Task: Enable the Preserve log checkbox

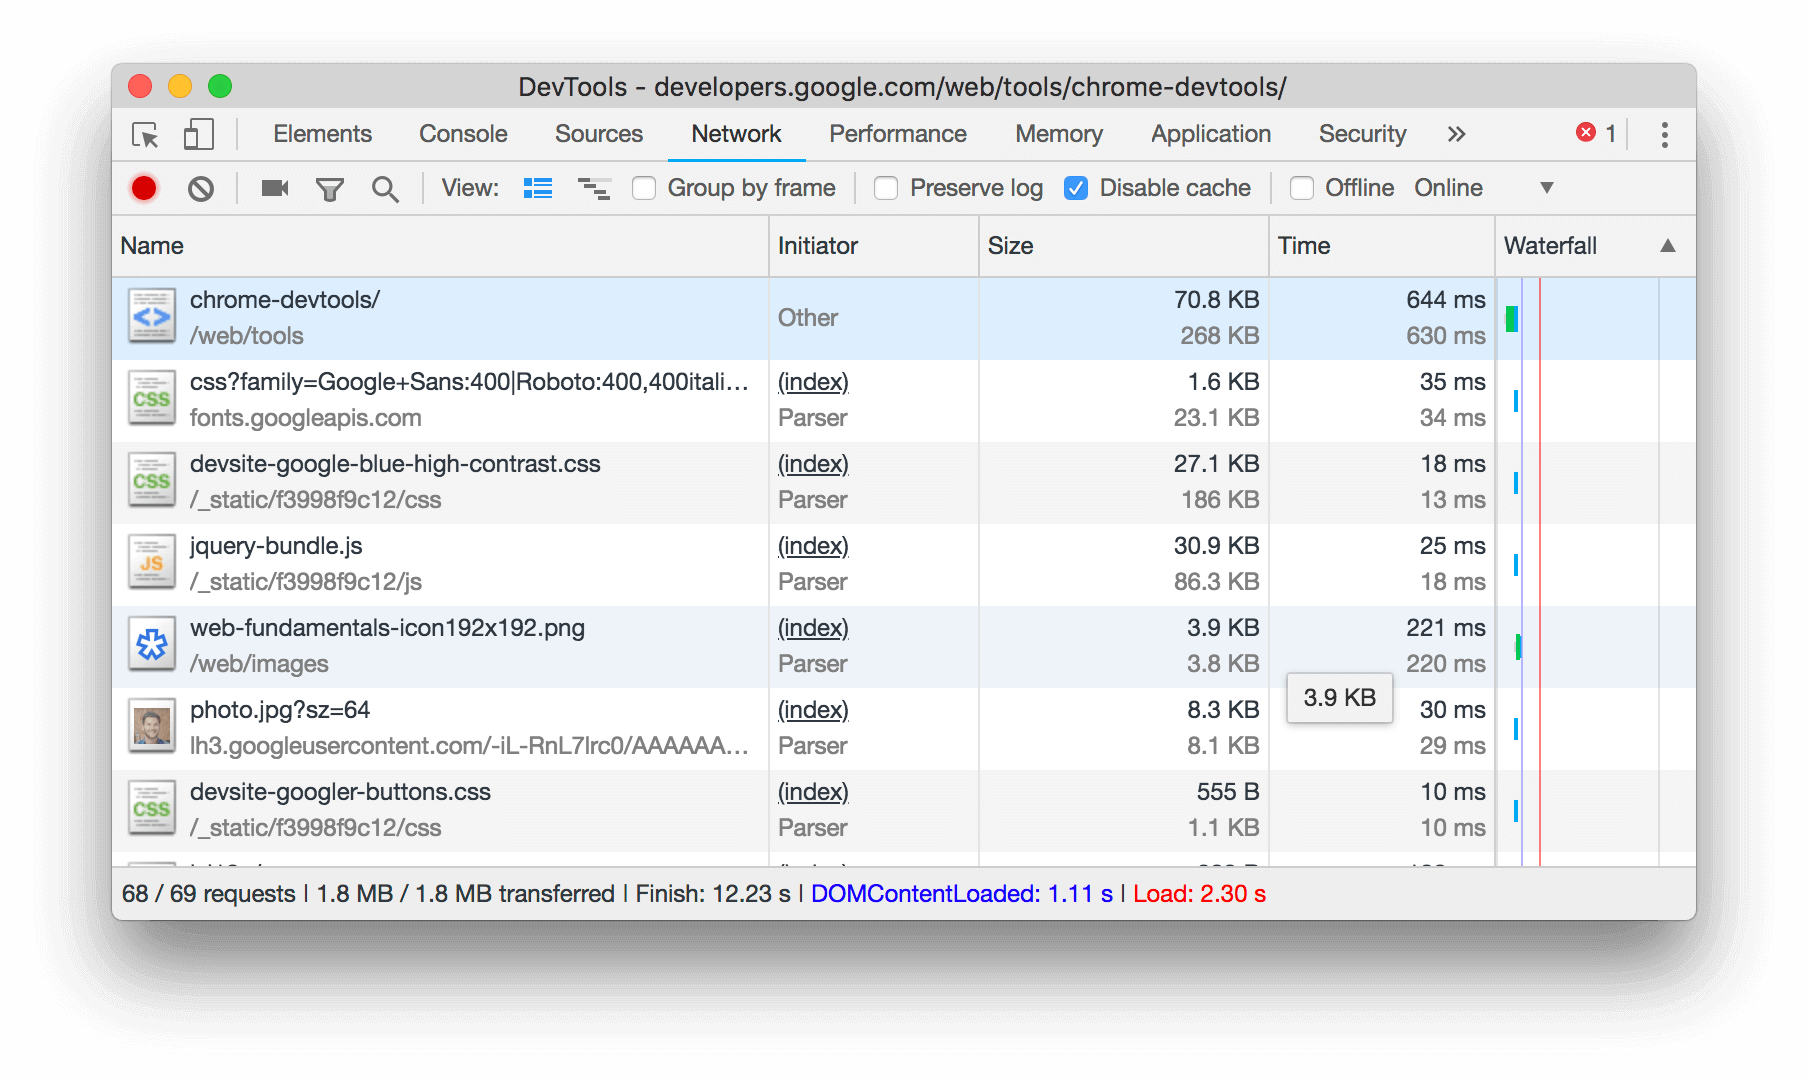Action: click(x=886, y=188)
